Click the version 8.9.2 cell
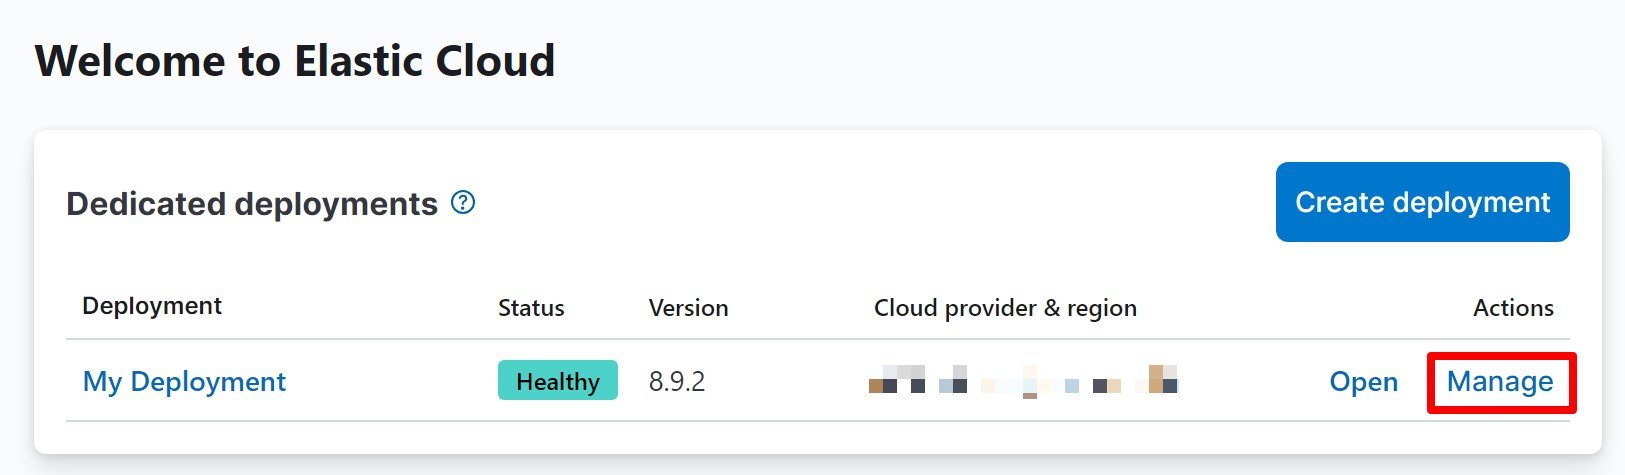This screenshot has width=1625, height=475. (x=677, y=381)
